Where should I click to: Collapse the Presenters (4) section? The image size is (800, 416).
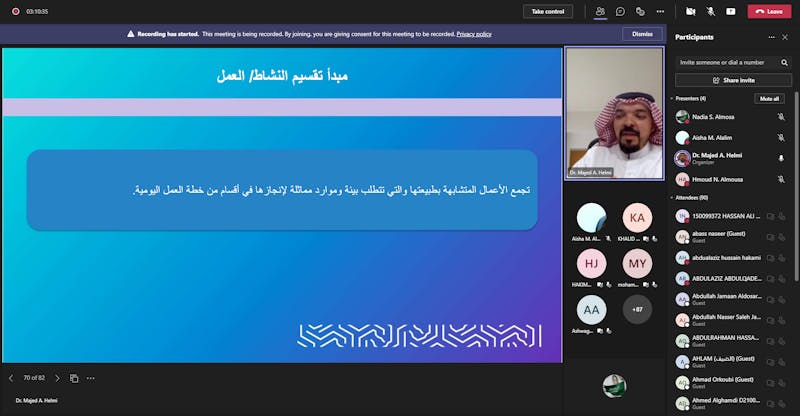[x=672, y=98]
